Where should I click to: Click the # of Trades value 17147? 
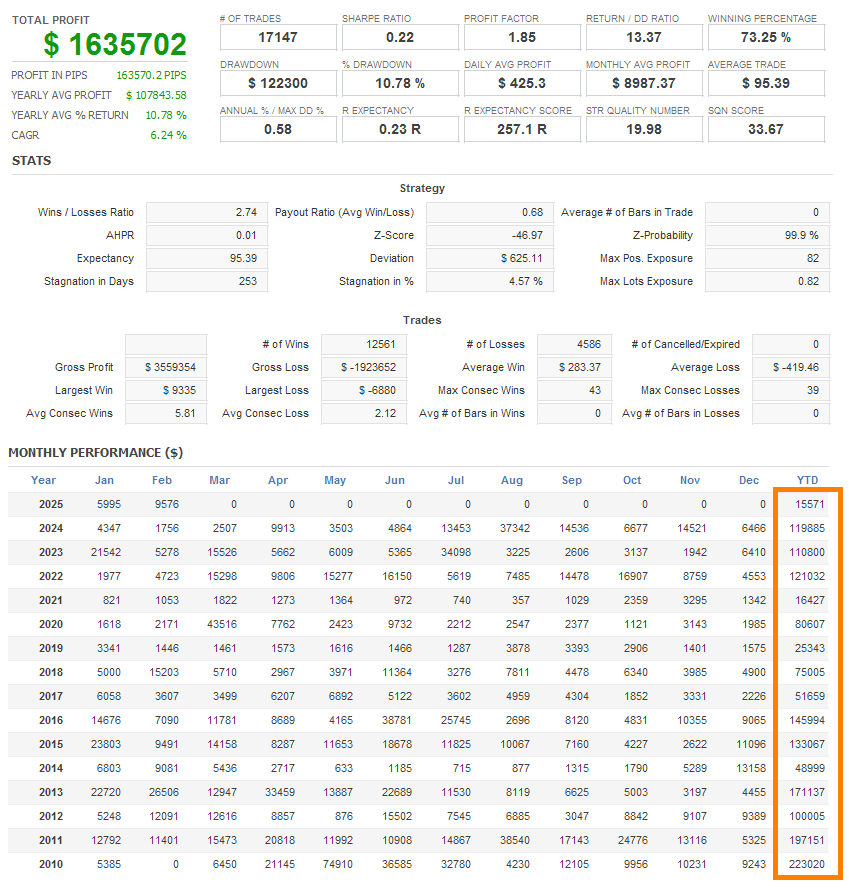pos(278,37)
